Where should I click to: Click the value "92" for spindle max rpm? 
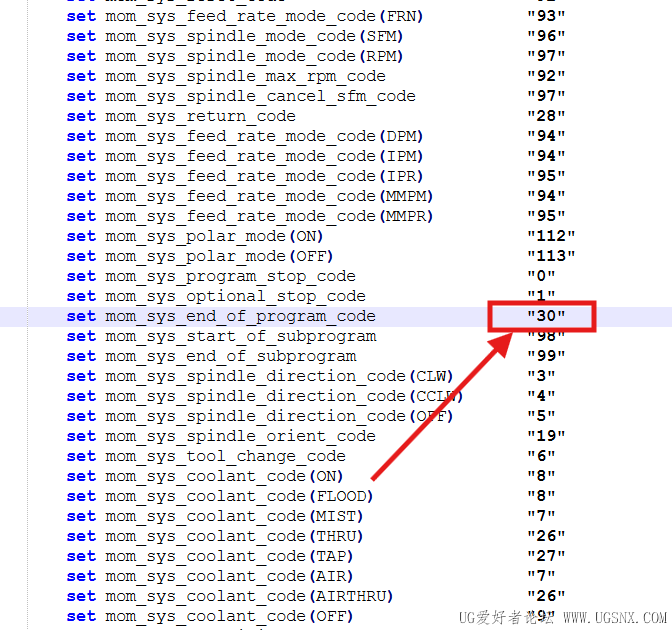(546, 76)
